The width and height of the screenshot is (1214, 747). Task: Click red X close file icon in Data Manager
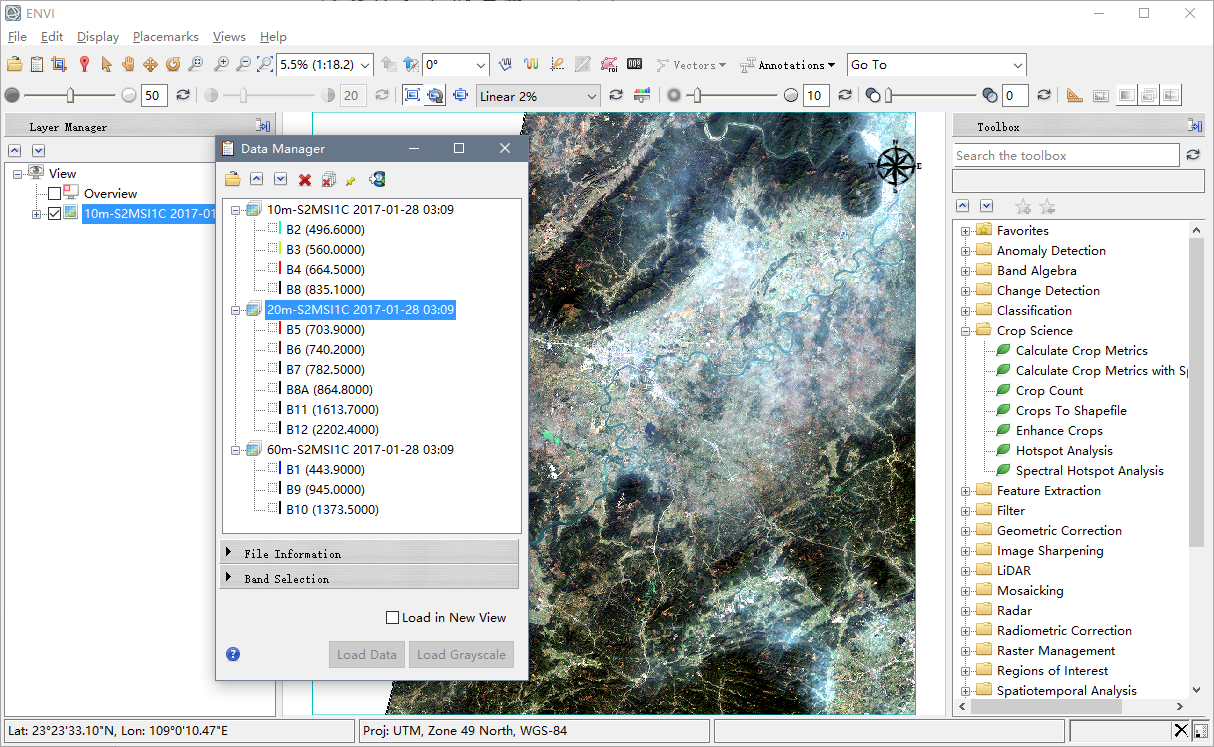point(305,180)
